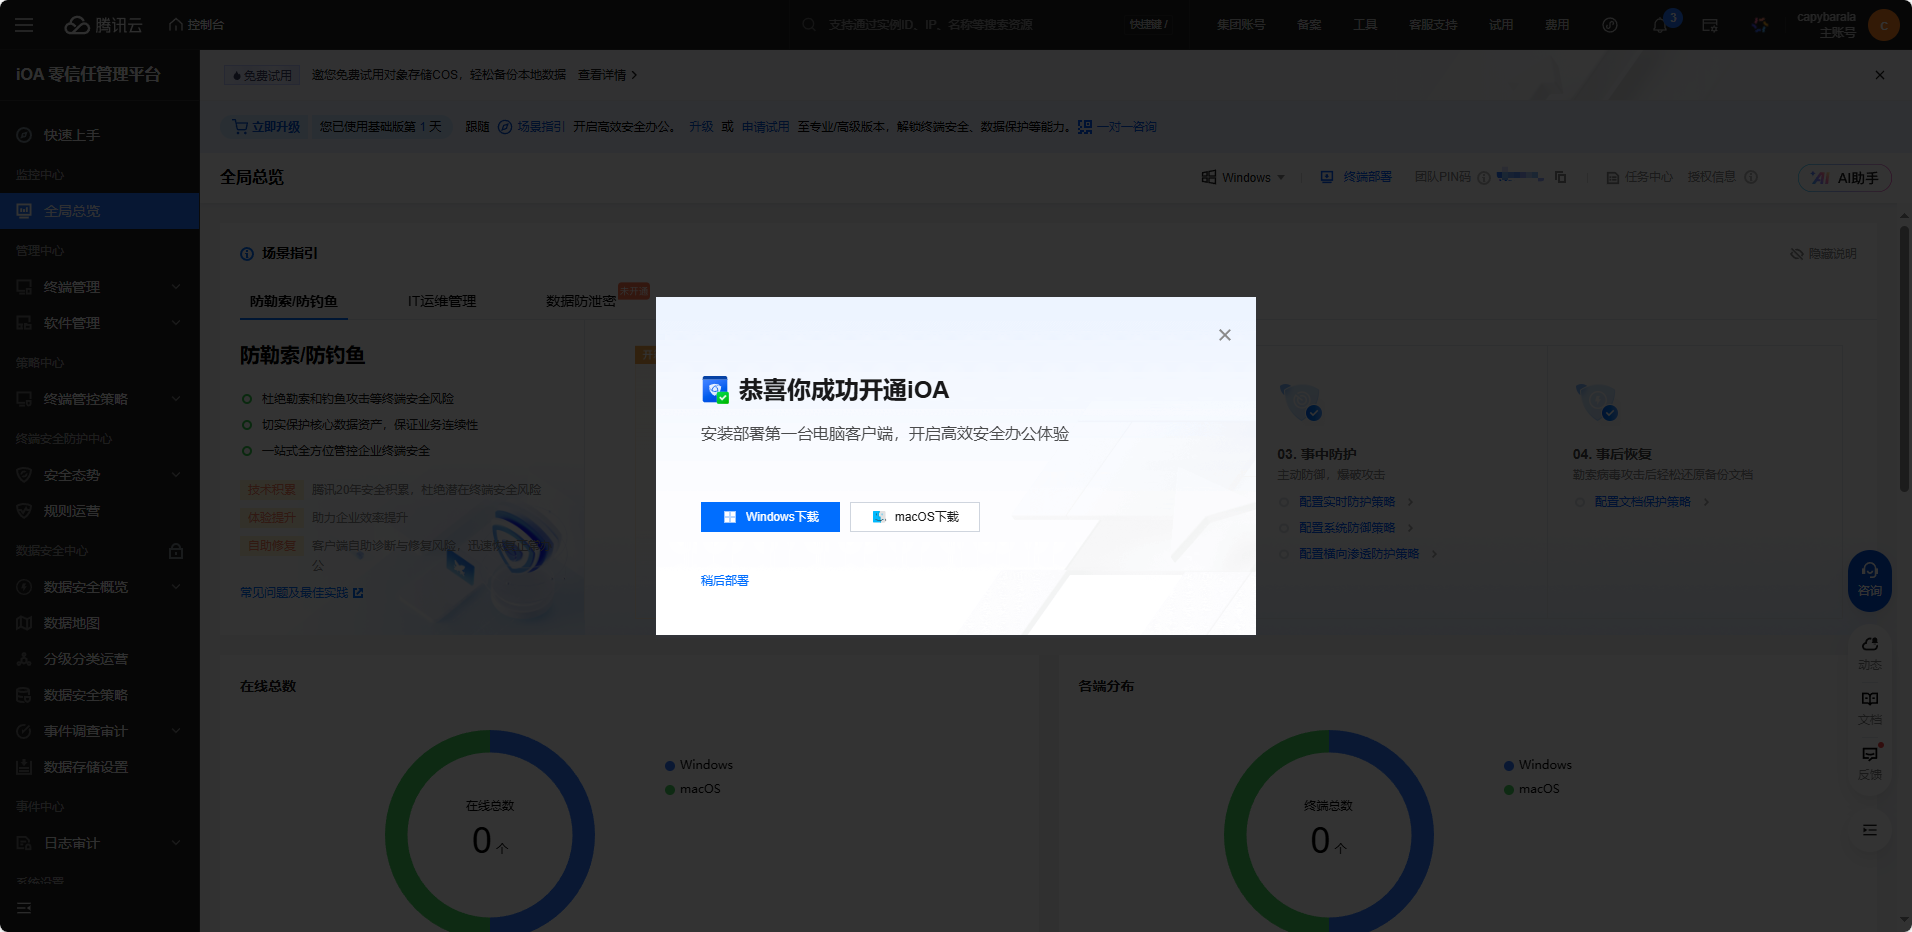Click 终端部署 link in header
The height and width of the screenshot is (932, 1912).
point(1356,177)
